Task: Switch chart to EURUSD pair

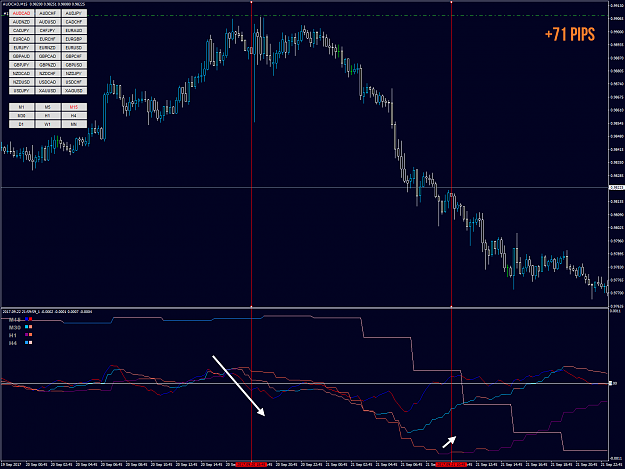Action: tap(74, 48)
